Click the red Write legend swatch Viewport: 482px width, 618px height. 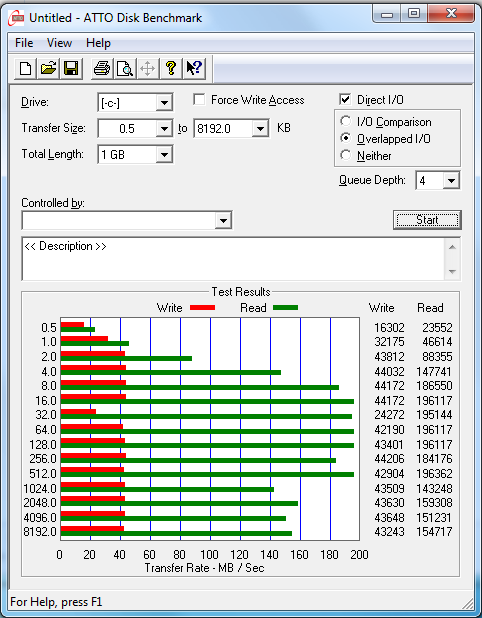coord(203,307)
